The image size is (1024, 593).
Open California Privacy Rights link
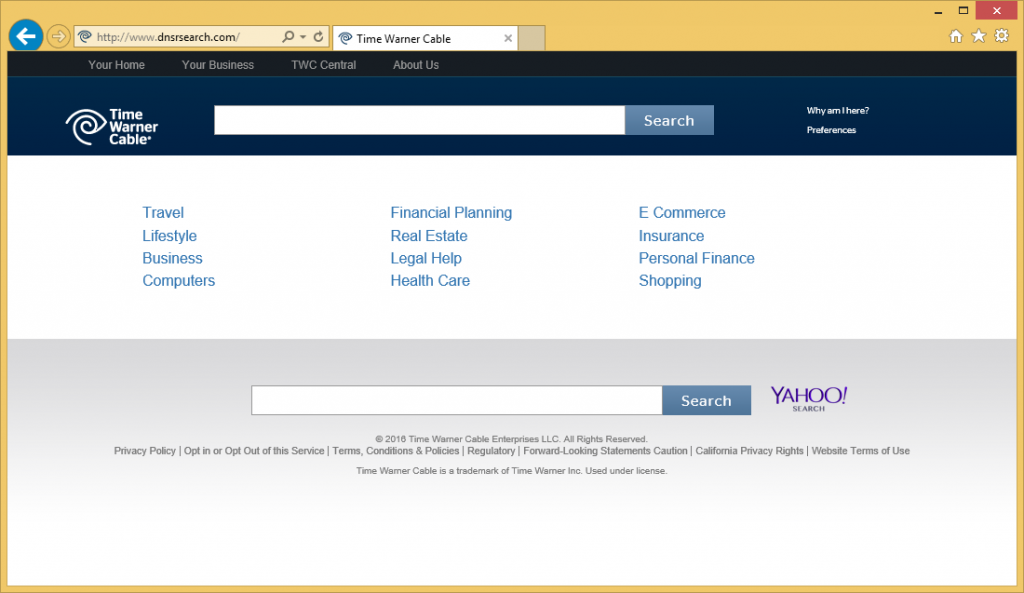(x=749, y=451)
